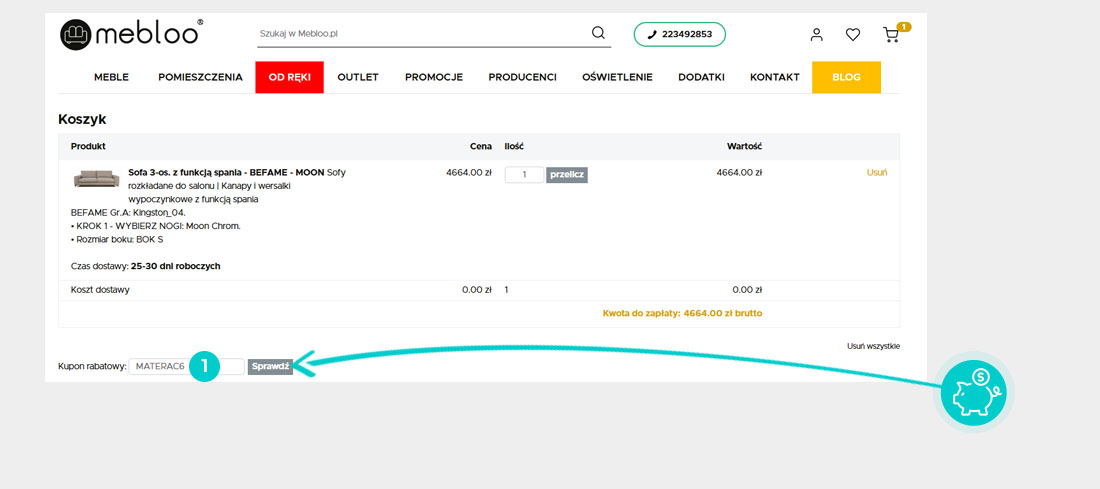Click the Rozmiar boku: BOK S text
Screen dimensions: 1100x489
click(117, 240)
